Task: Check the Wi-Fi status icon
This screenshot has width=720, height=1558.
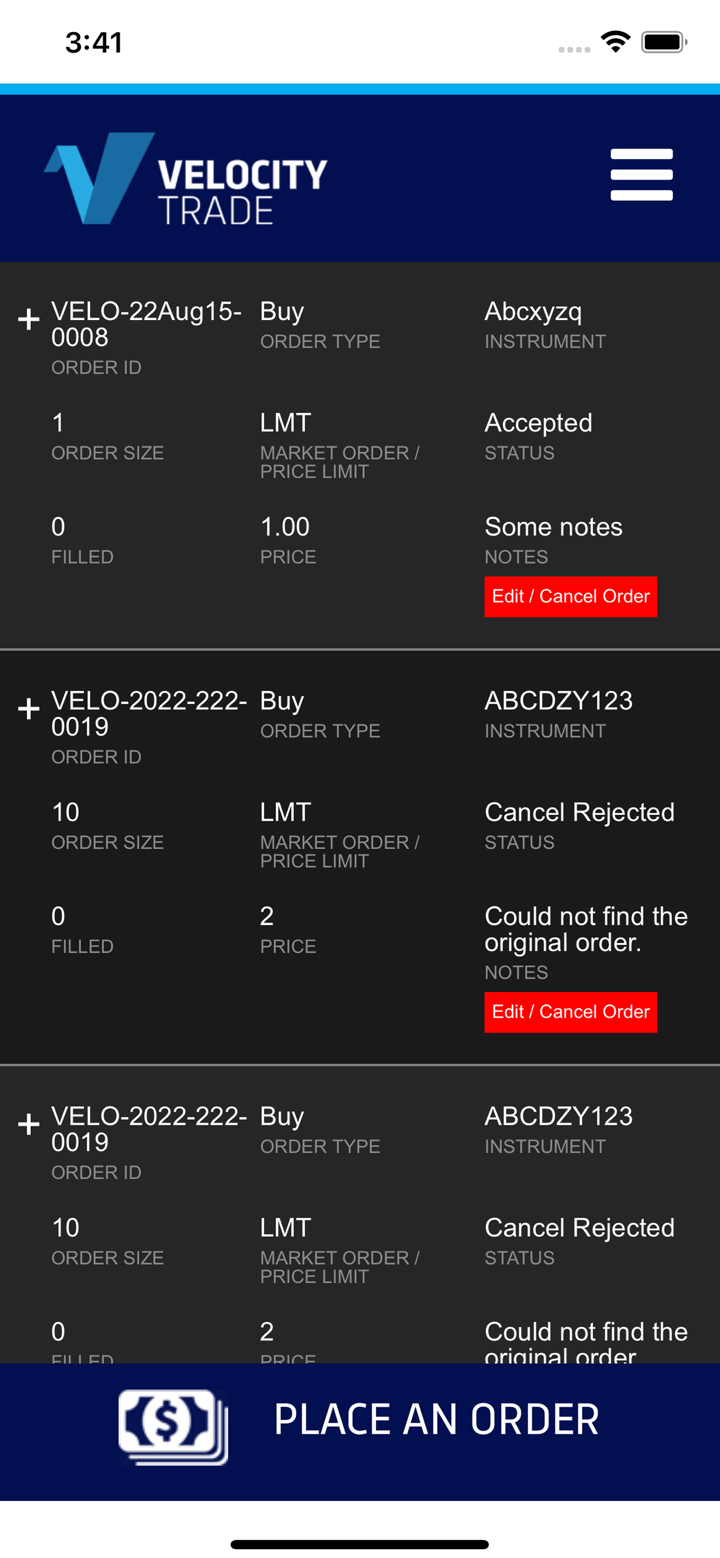Action: tap(615, 42)
